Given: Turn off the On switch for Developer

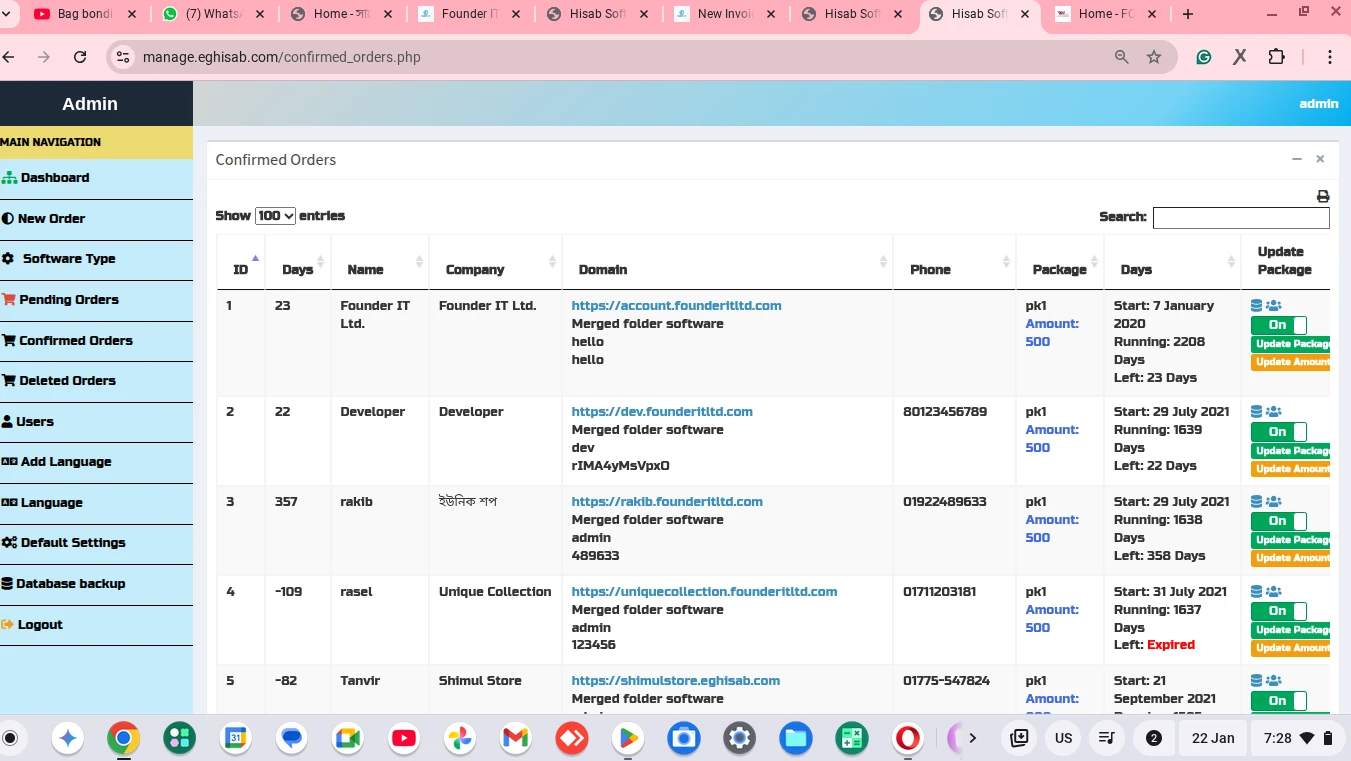Looking at the screenshot, I should click(x=1278, y=432).
